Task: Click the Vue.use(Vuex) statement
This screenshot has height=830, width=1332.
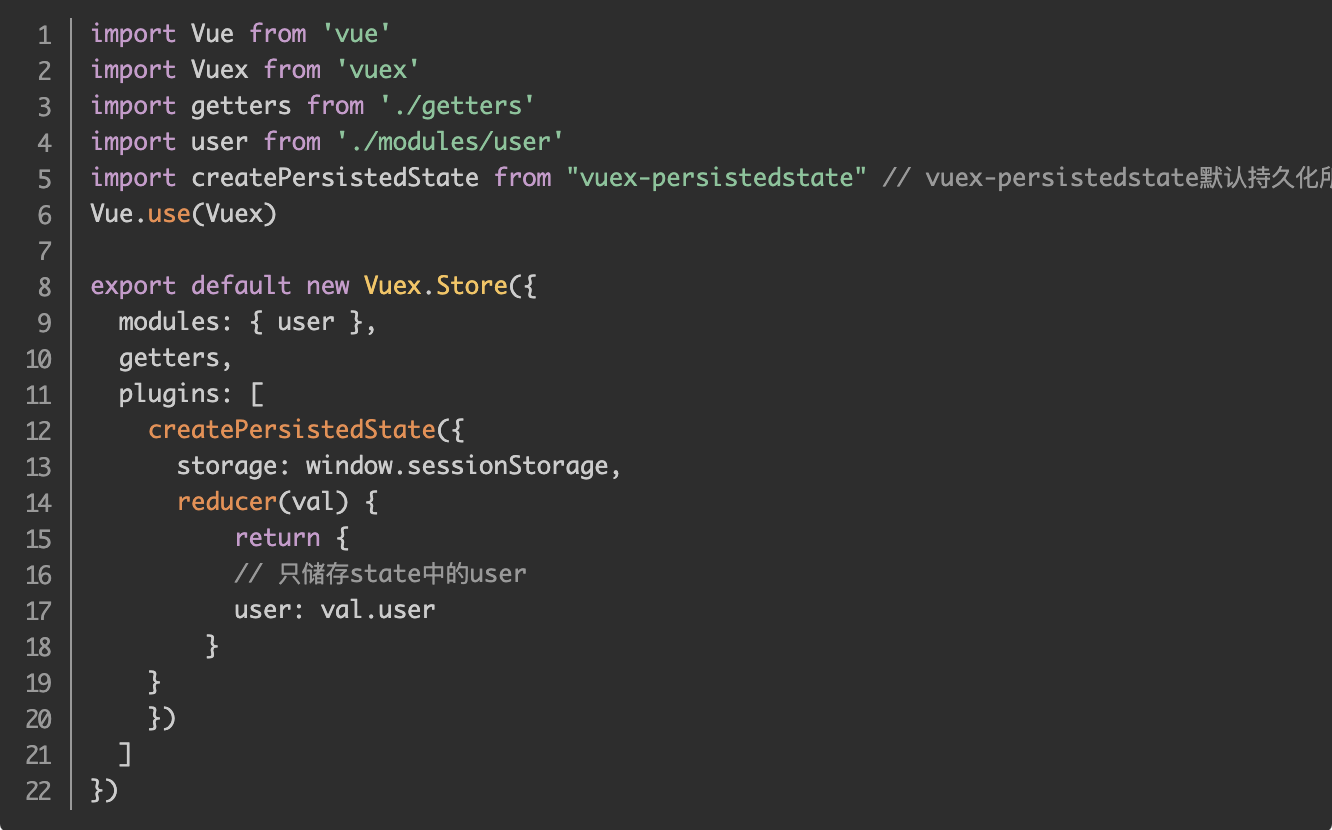Action: [x=183, y=214]
